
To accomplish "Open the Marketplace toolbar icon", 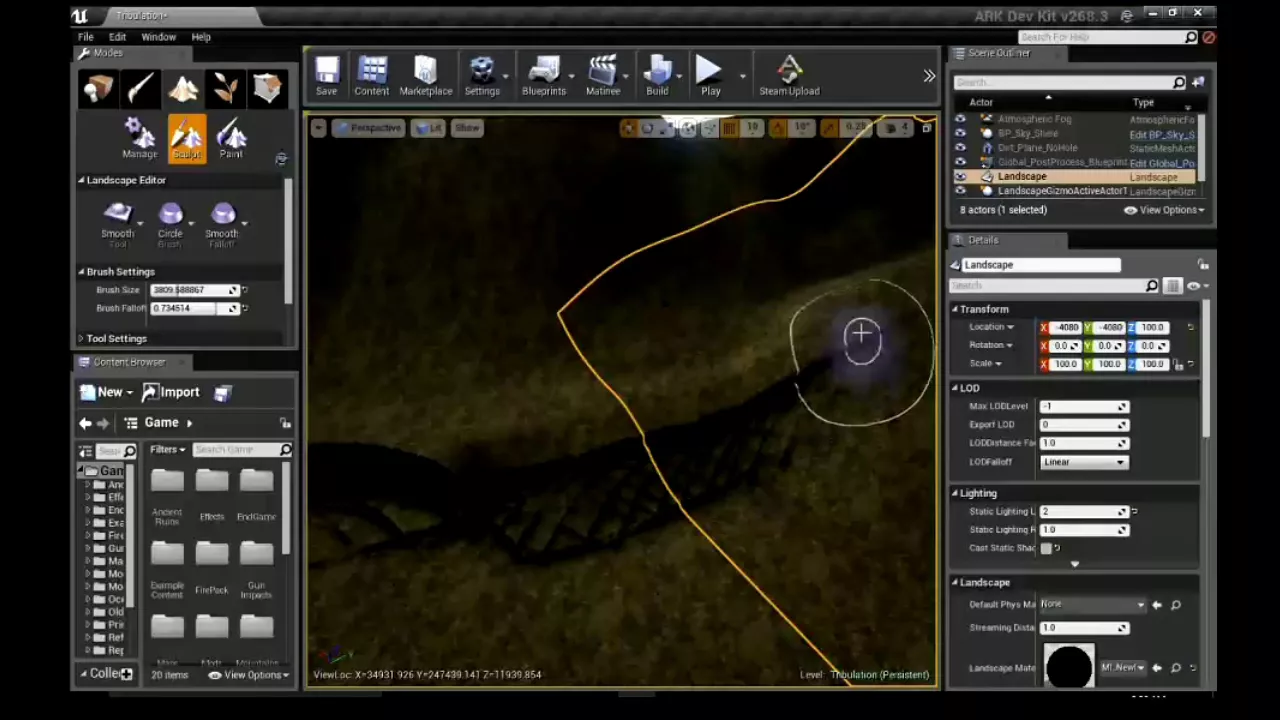I will (x=426, y=77).
